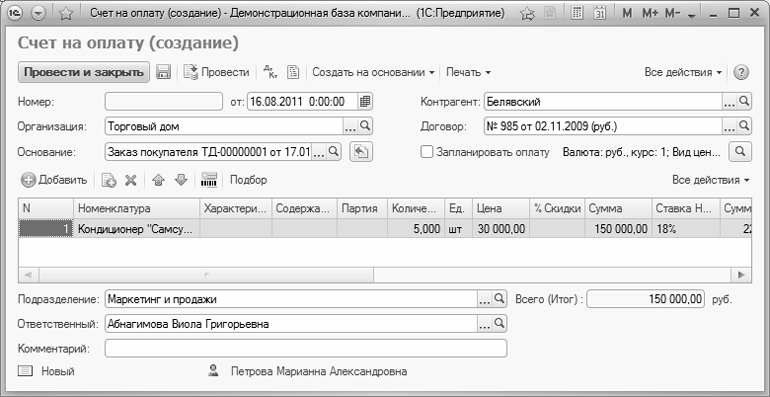Add the form to favorites with the left star
Screen dimensions: 770x397
click(66, 13)
